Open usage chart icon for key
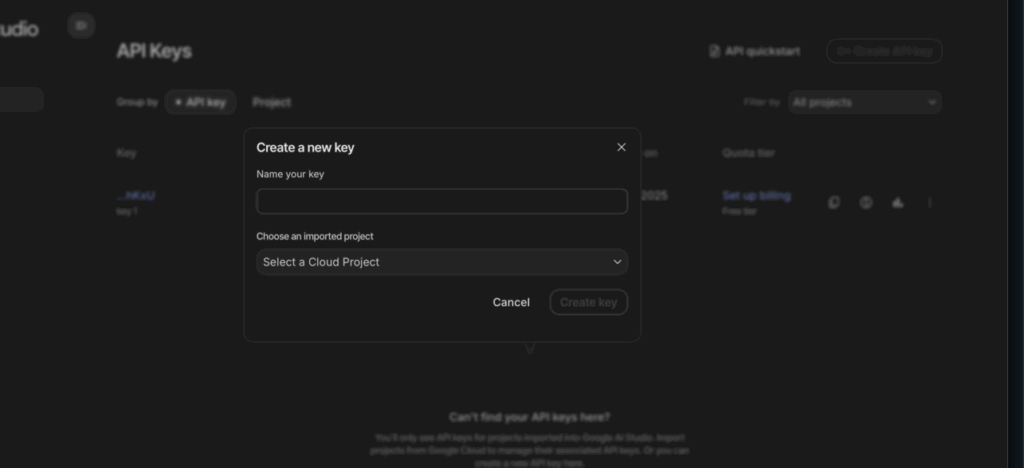The width and height of the screenshot is (1024, 468). click(x=898, y=202)
